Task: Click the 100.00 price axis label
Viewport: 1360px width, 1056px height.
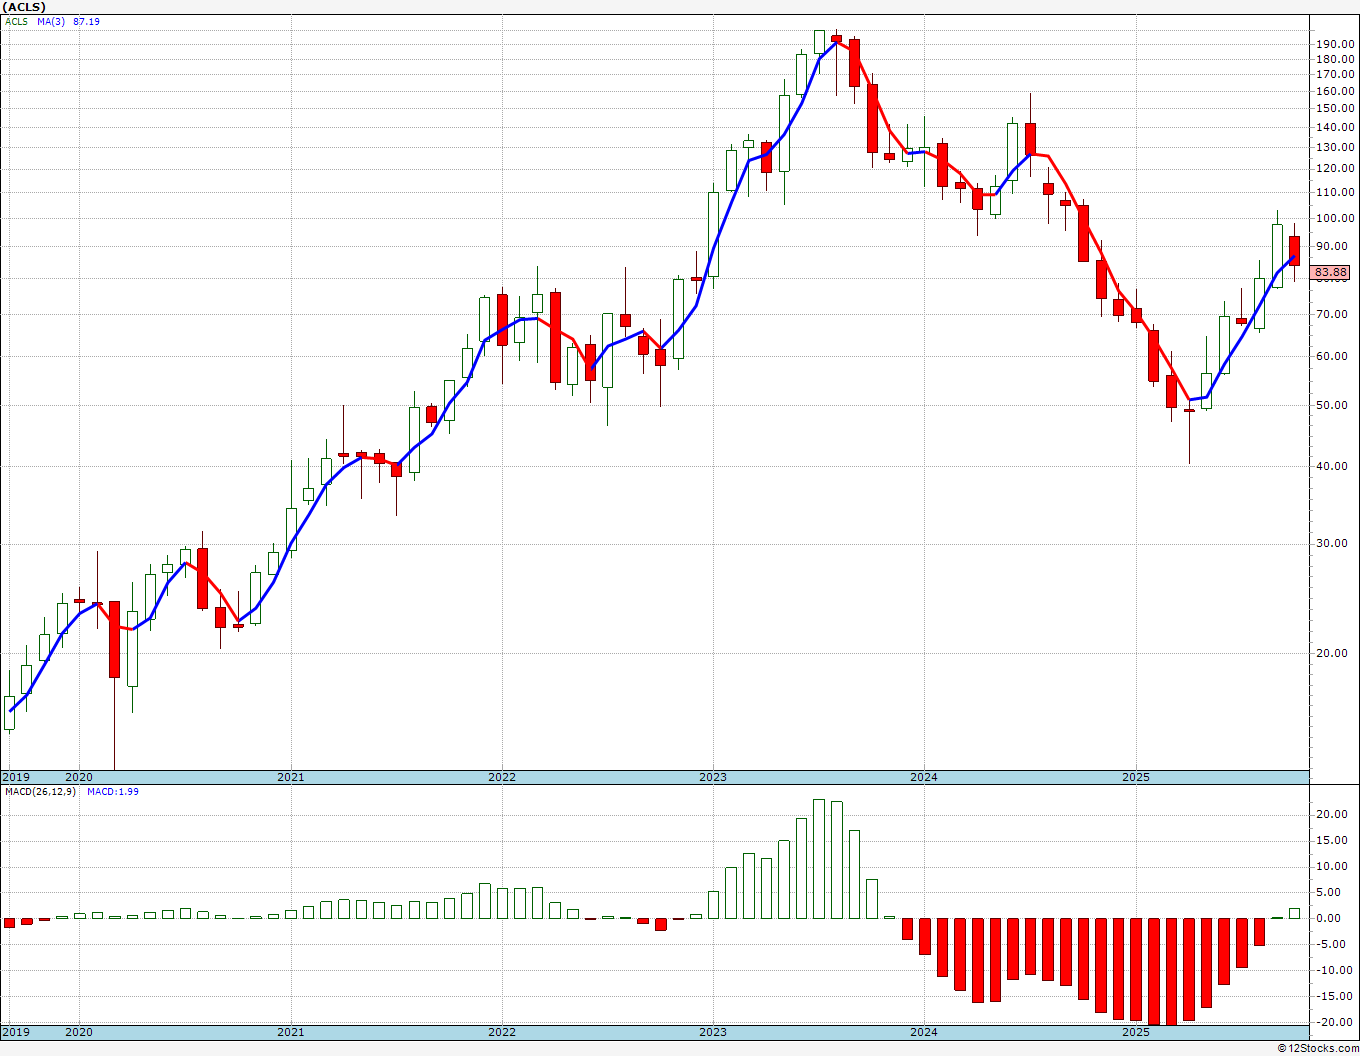Action: click(x=1335, y=218)
